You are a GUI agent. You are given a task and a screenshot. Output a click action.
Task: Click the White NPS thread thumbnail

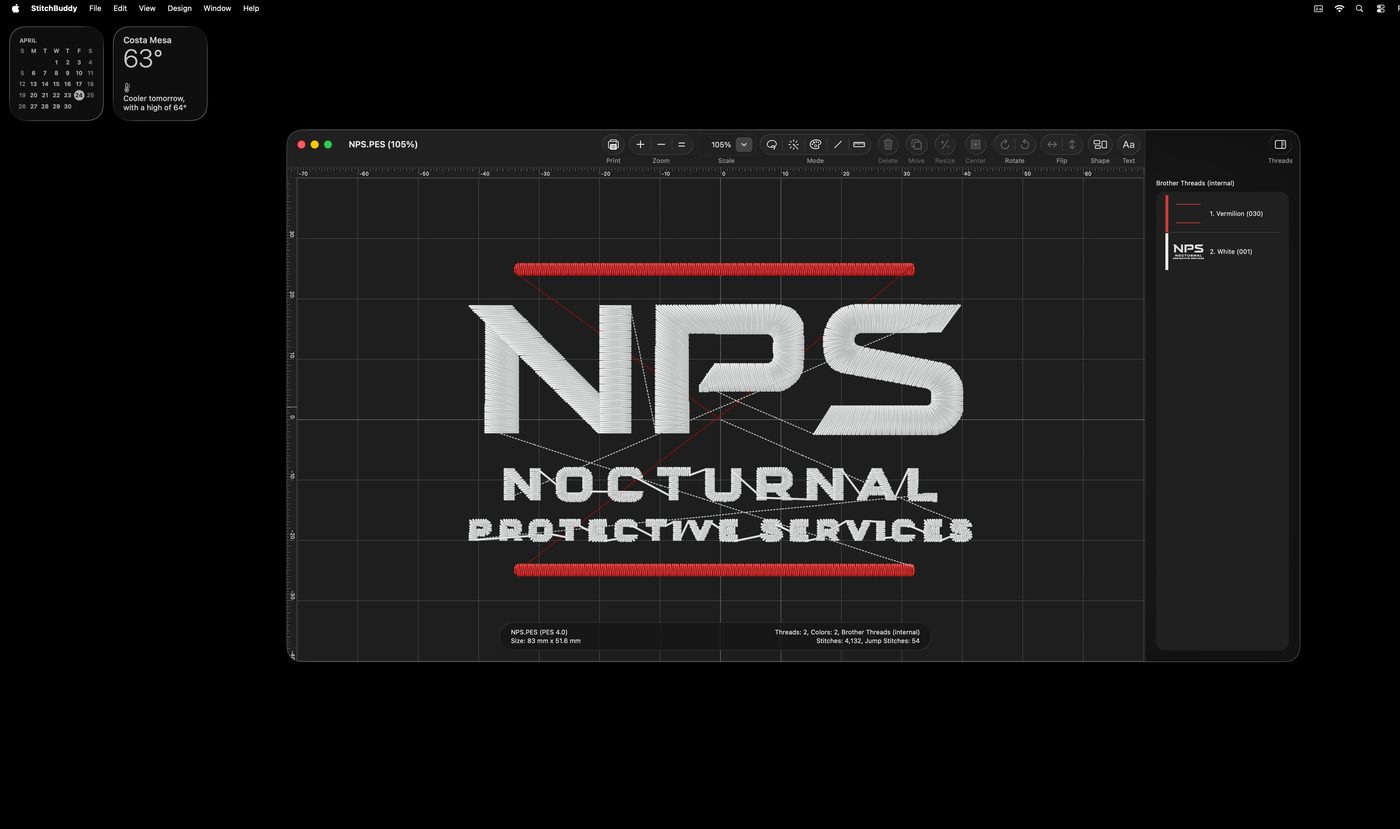1188,251
